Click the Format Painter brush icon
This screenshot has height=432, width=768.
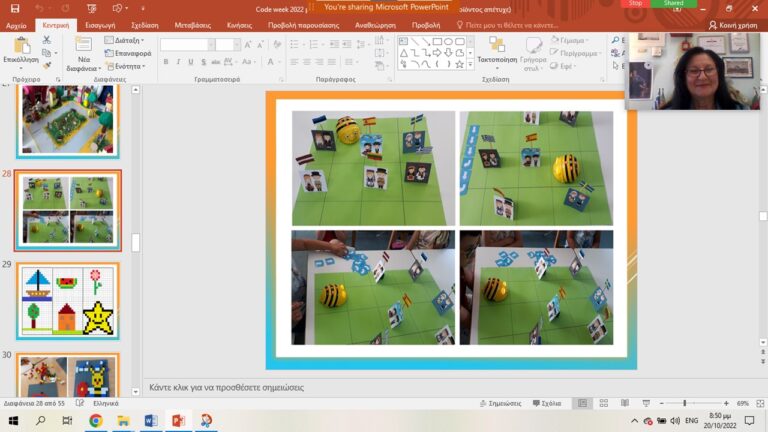pyautogui.click(x=47, y=67)
